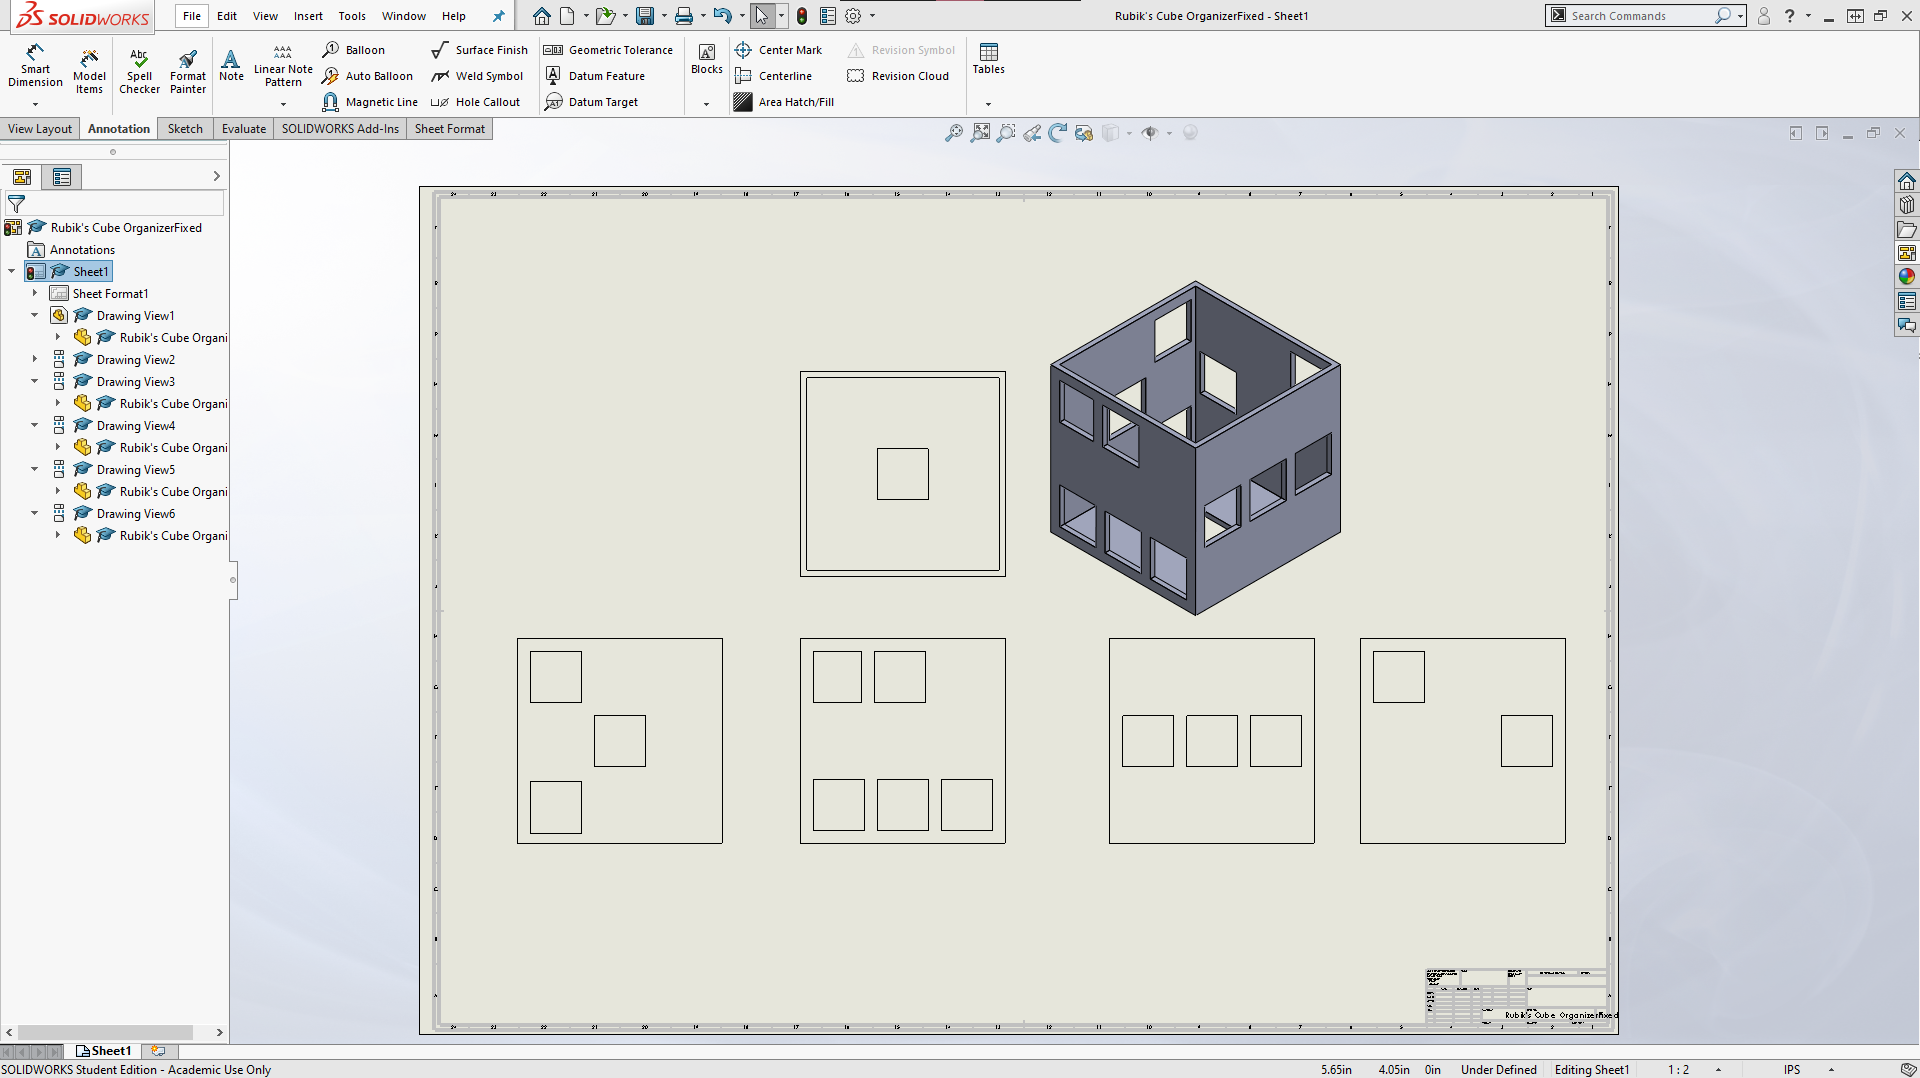Expand Drawing View2 in the feature tree
Screen dimensions: 1920x1078
click(x=35, y=358)
